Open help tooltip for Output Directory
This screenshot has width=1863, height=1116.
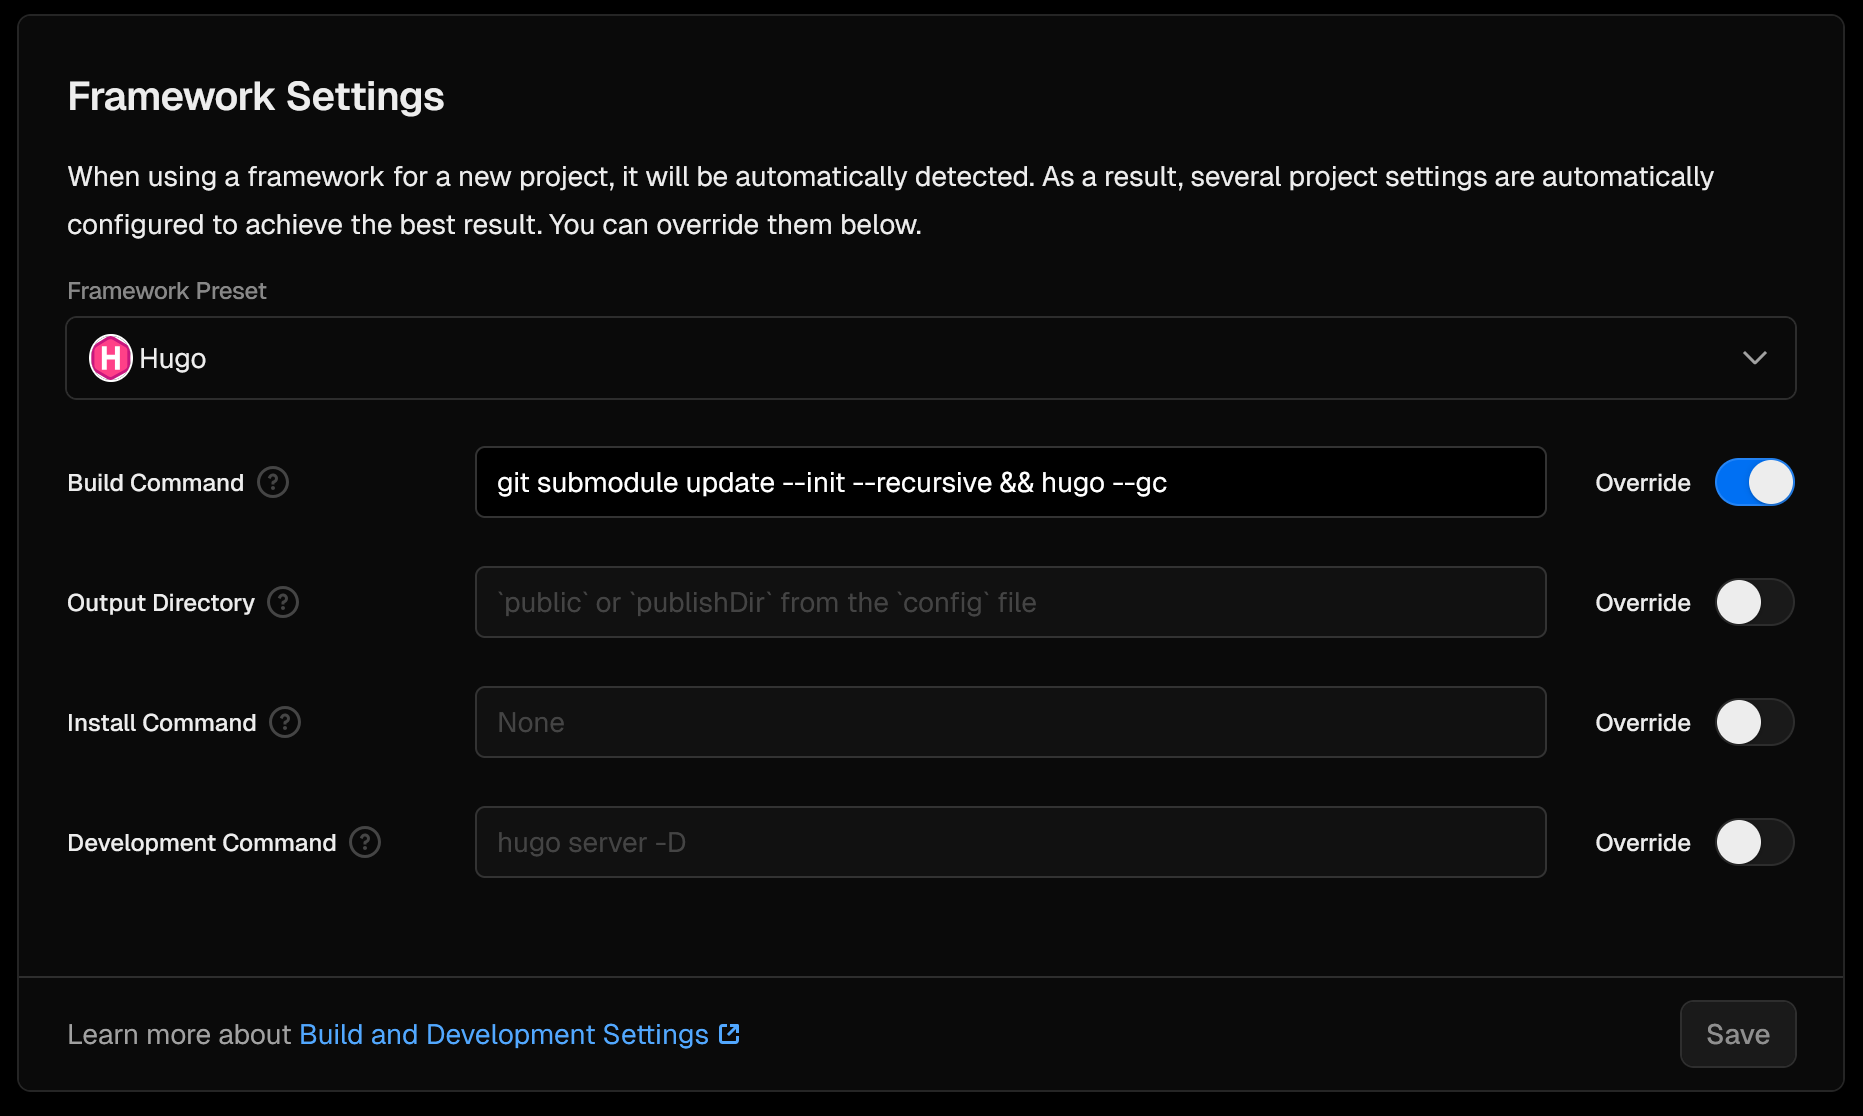[283, 602]
